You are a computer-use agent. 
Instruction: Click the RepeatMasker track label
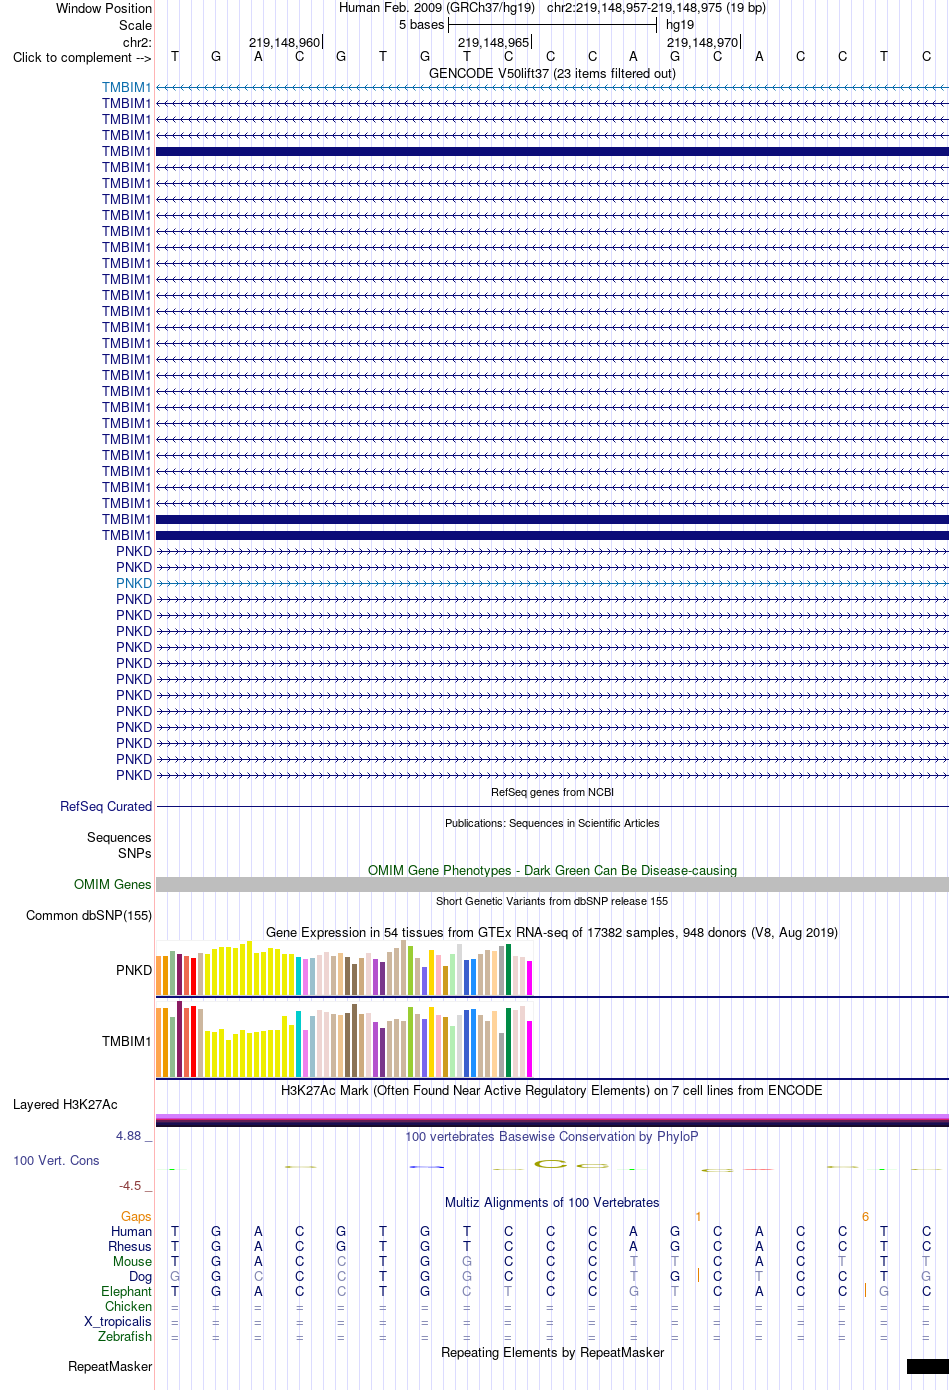pos(110,1366)
